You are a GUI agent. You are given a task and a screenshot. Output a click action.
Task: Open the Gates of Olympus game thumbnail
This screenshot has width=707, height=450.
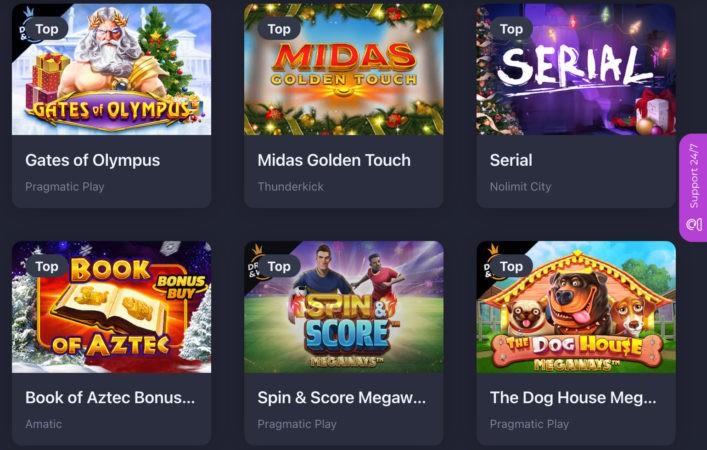[111, 69]
